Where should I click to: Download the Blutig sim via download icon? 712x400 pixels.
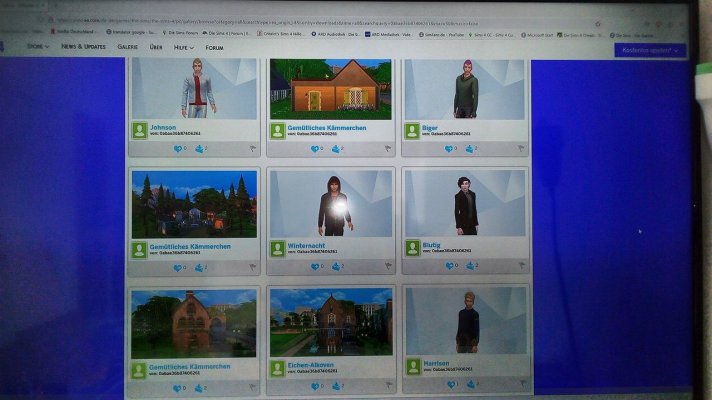[470, 266]
